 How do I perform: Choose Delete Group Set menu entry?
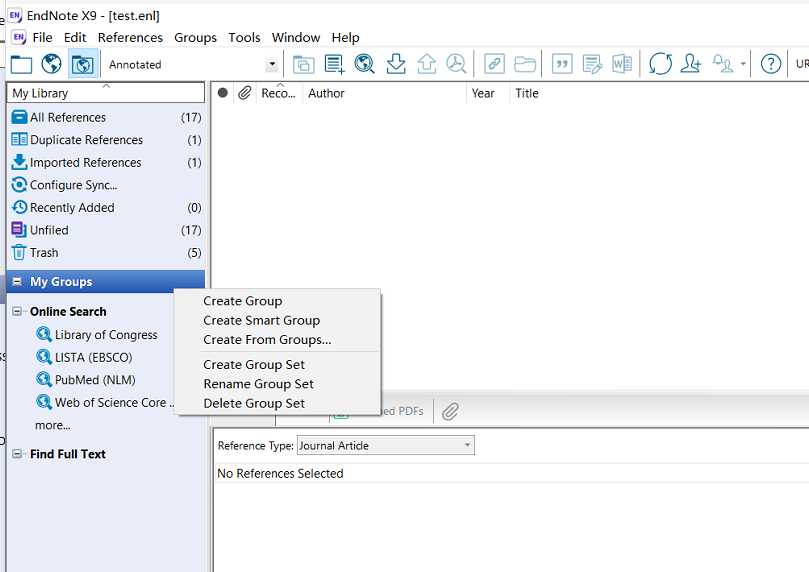(278, 403)
